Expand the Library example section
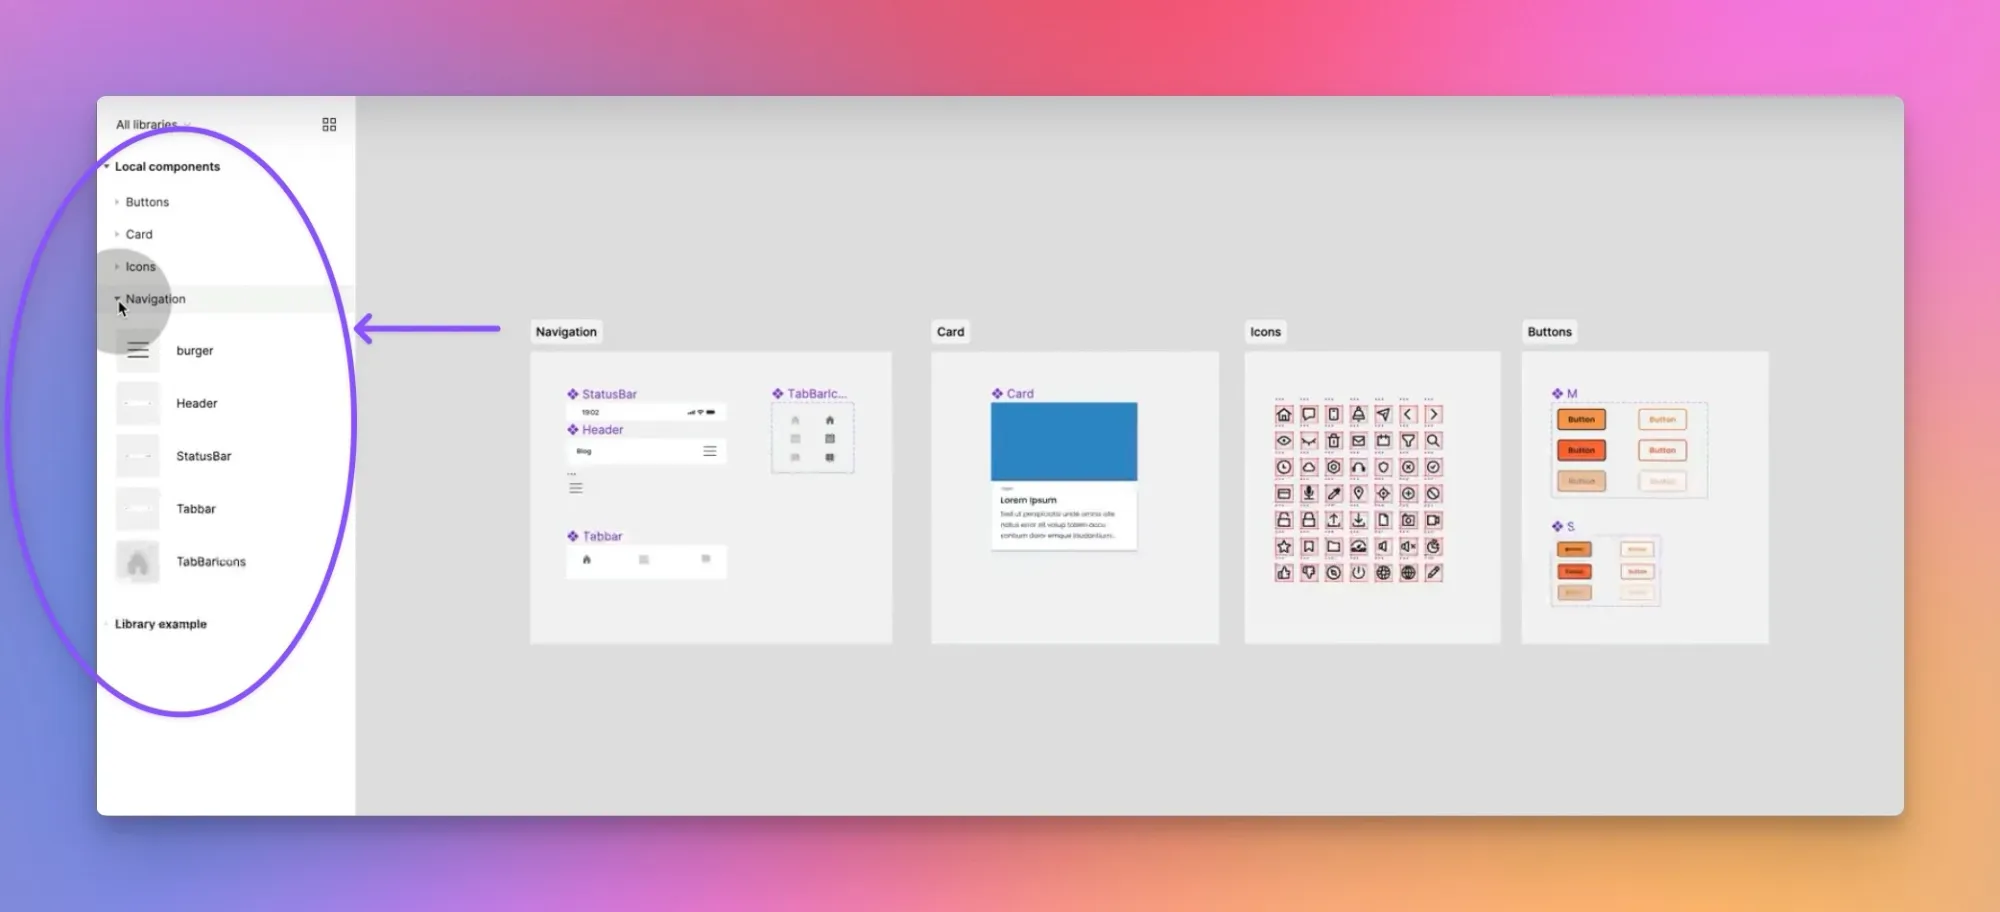 (160, 624)
